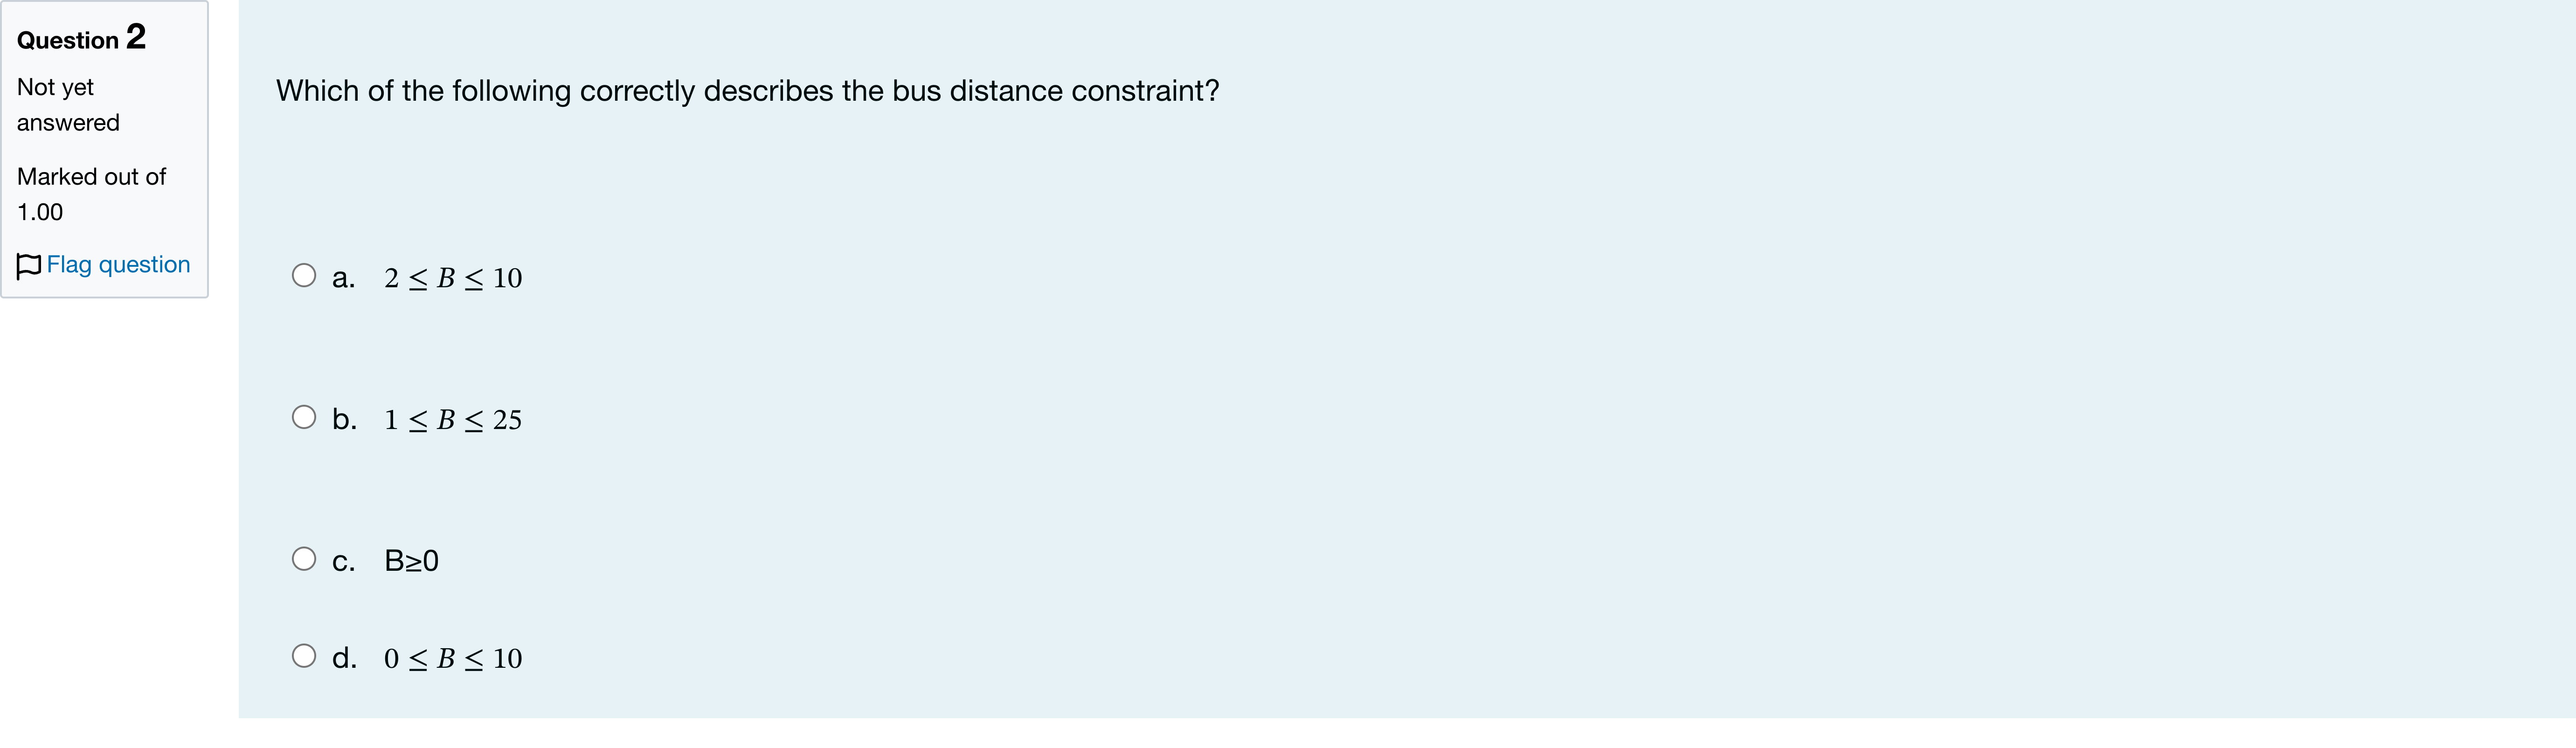Click the flag icon beside Flag question
The width and height of the screenshot is (2576, 748).
click(x=29, y=266)
